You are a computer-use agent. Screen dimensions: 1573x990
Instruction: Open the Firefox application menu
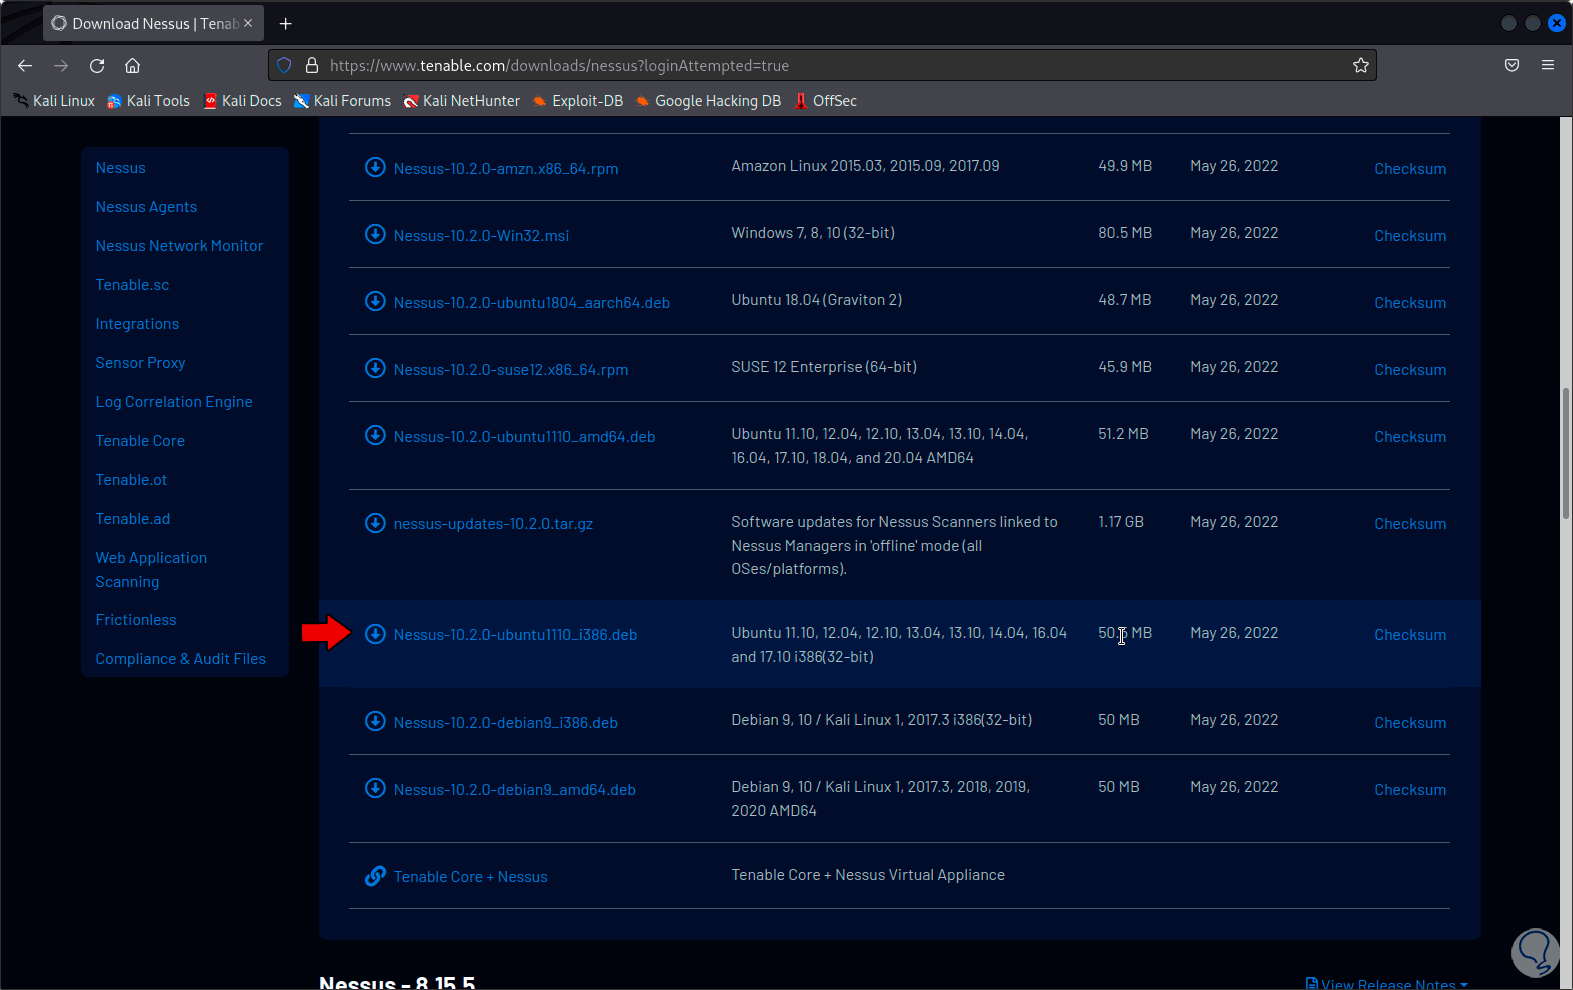(x=1548, y=65)
